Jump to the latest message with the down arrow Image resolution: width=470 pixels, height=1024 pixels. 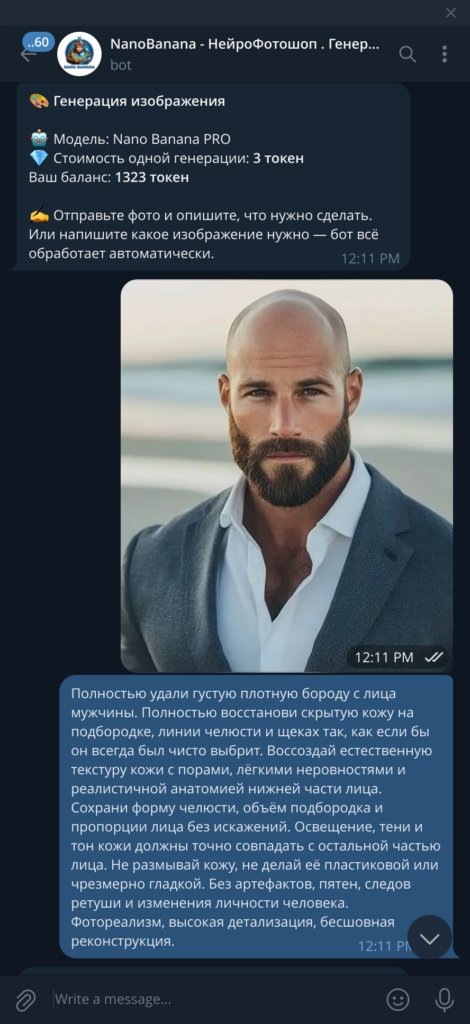point(430,938)
